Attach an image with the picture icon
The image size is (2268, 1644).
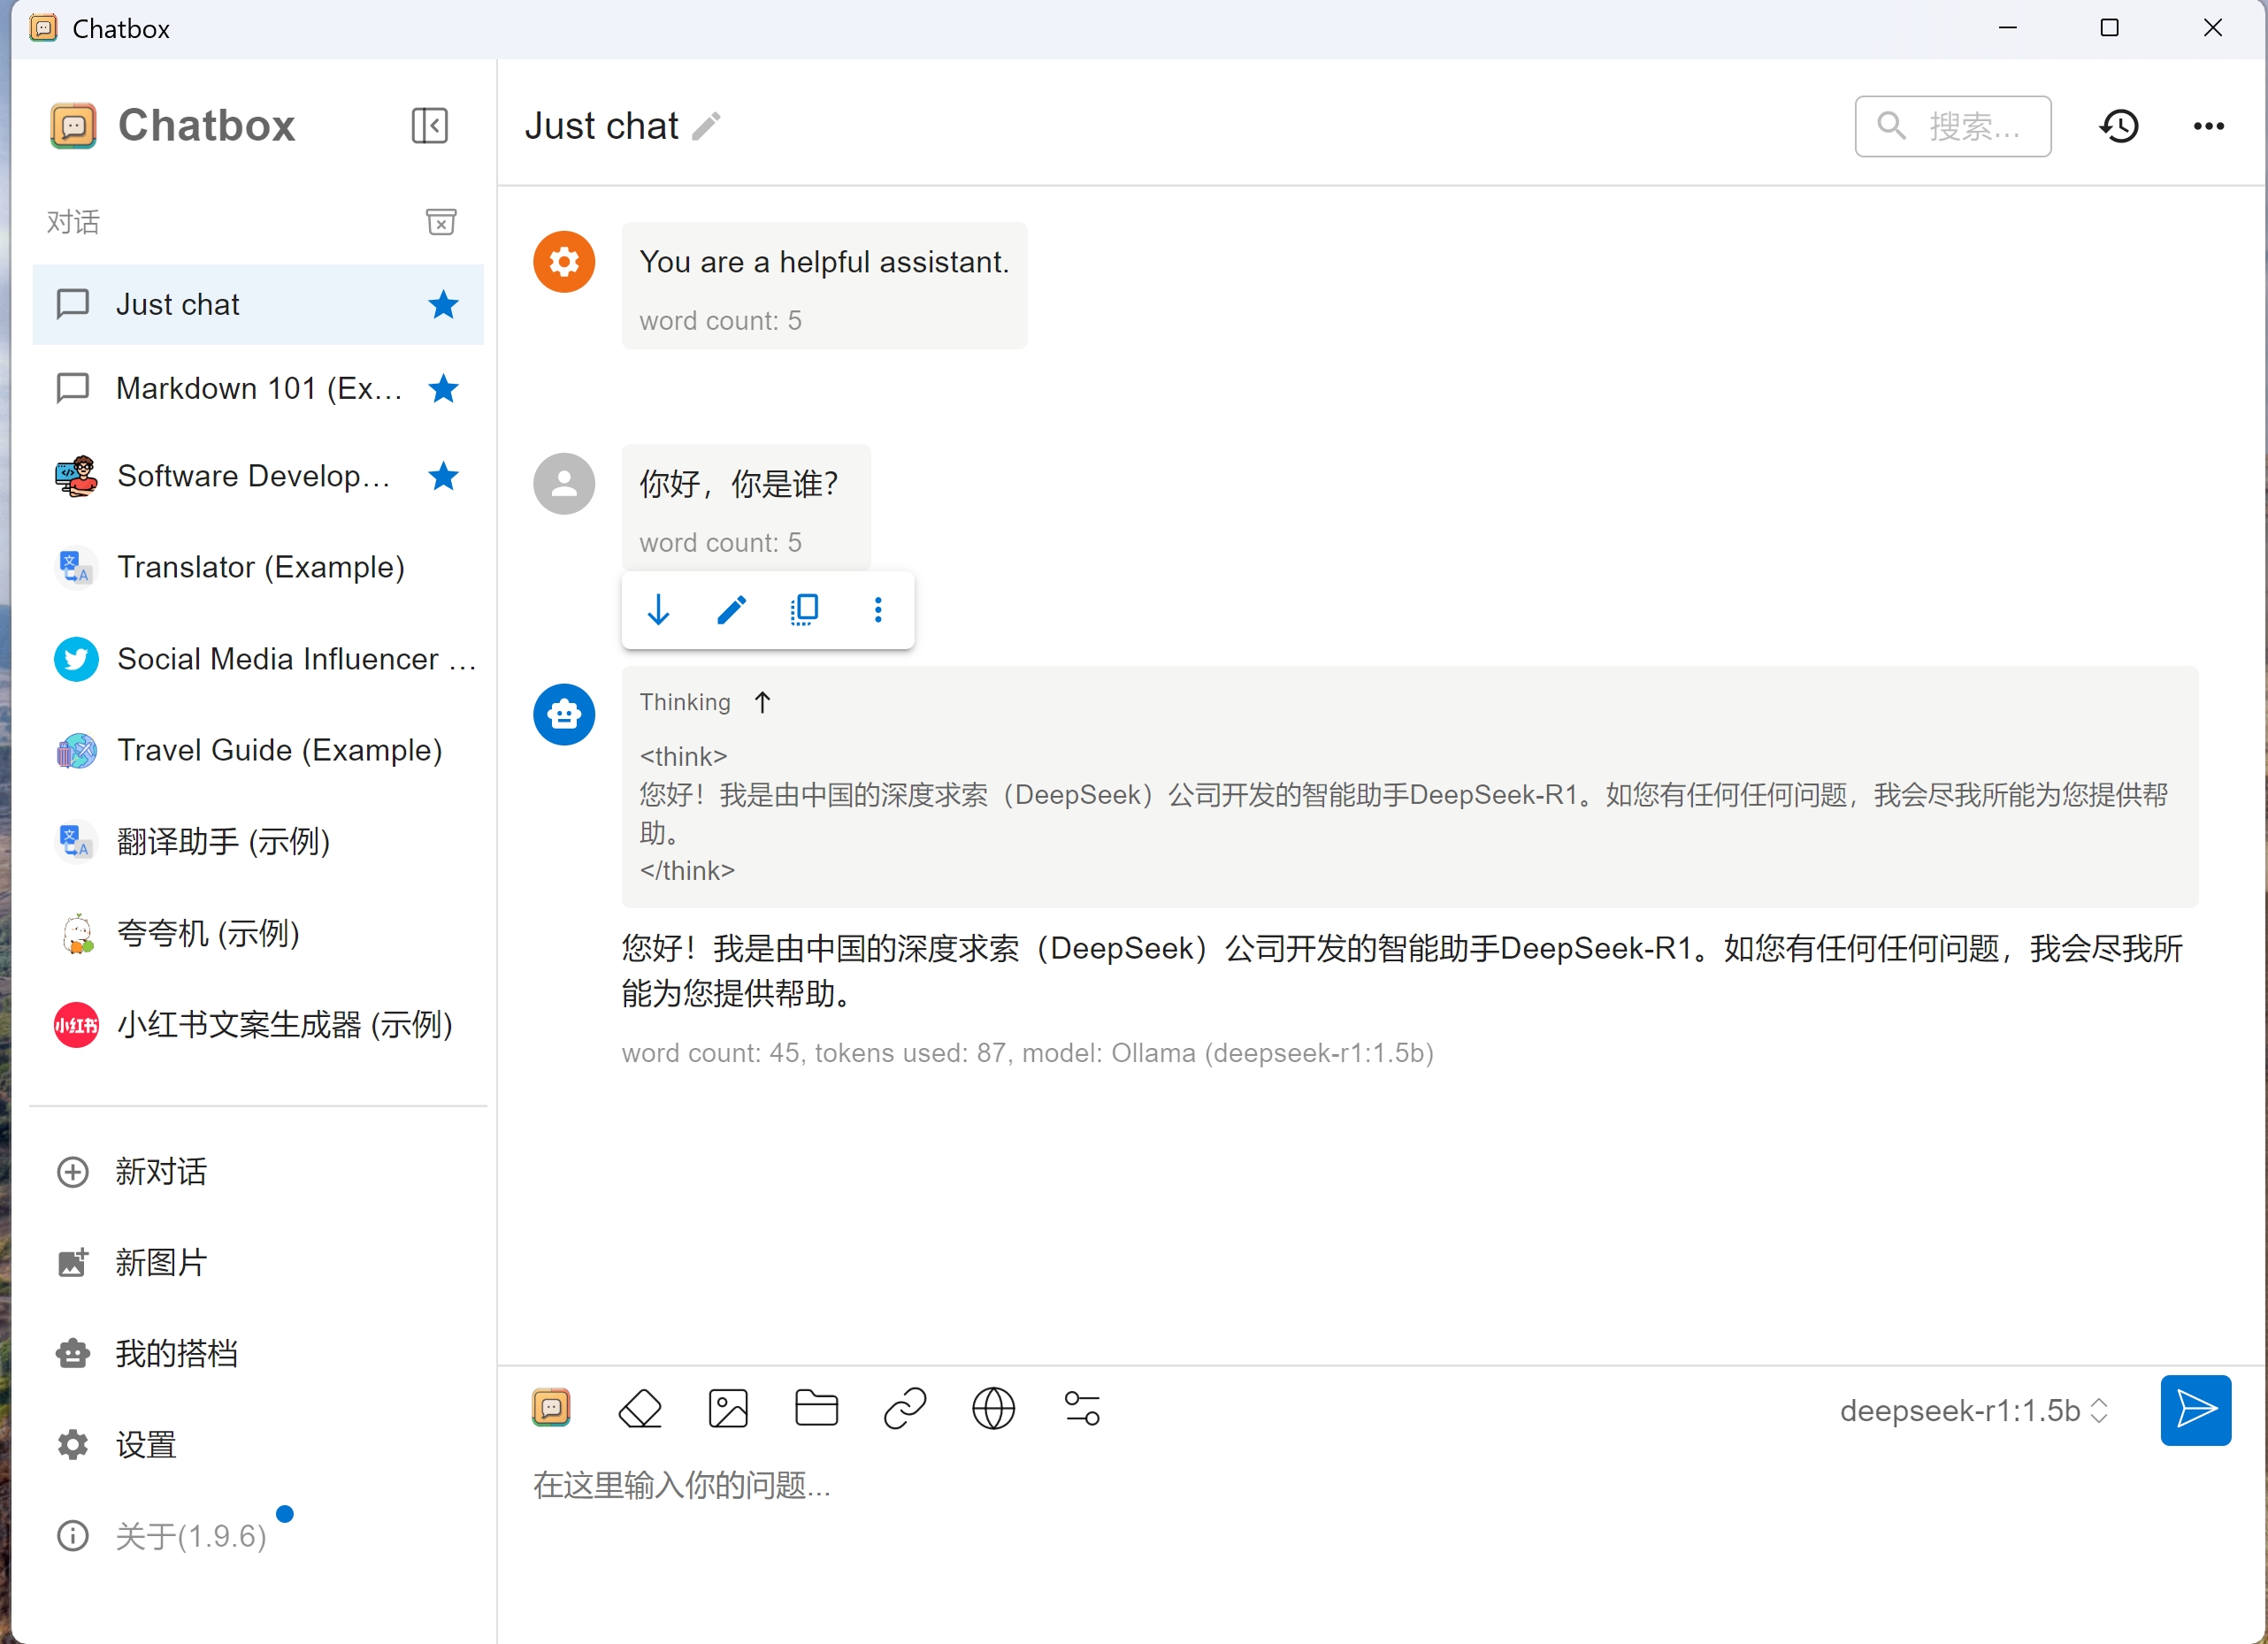[728, 1408]
